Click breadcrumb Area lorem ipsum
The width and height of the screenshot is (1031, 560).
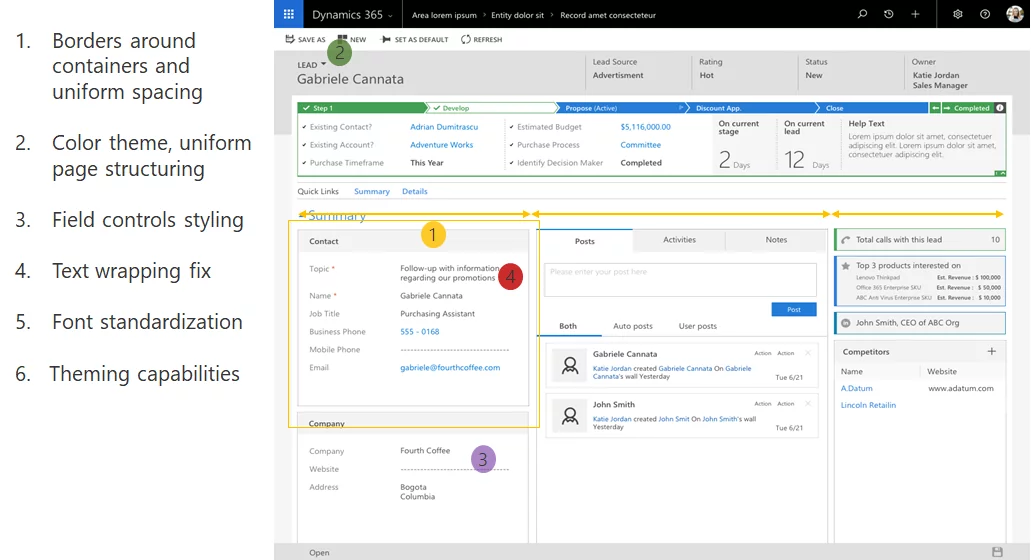(x=444, y=15)
